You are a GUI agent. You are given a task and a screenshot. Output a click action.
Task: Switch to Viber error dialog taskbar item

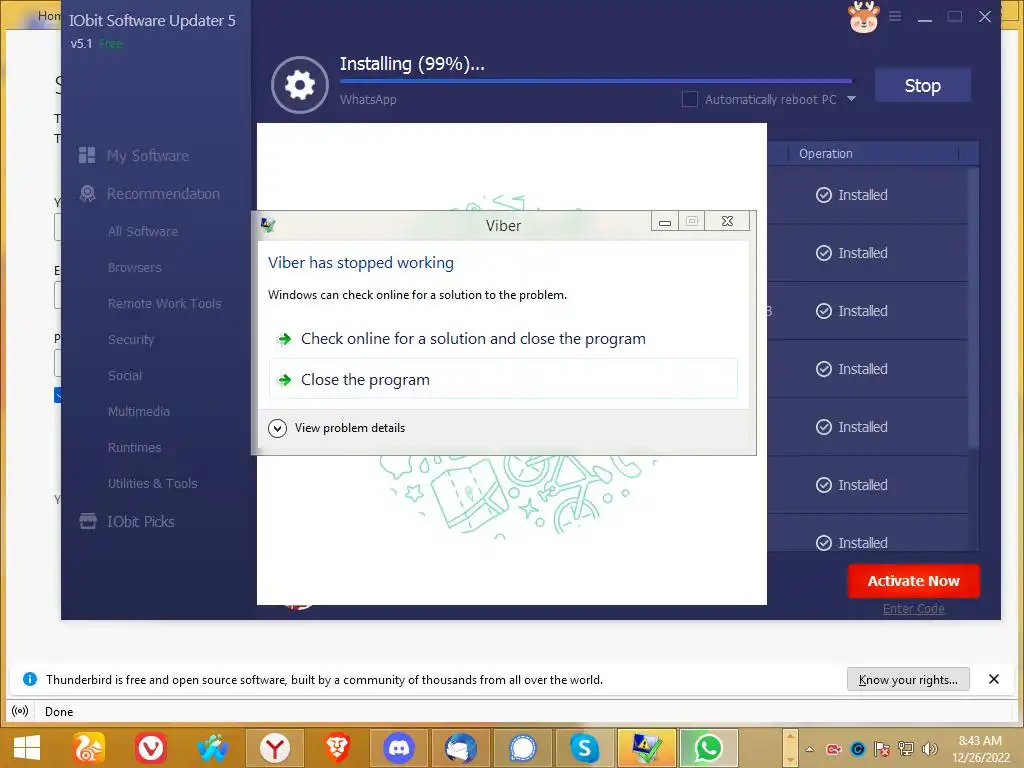(x=646, y=748)
